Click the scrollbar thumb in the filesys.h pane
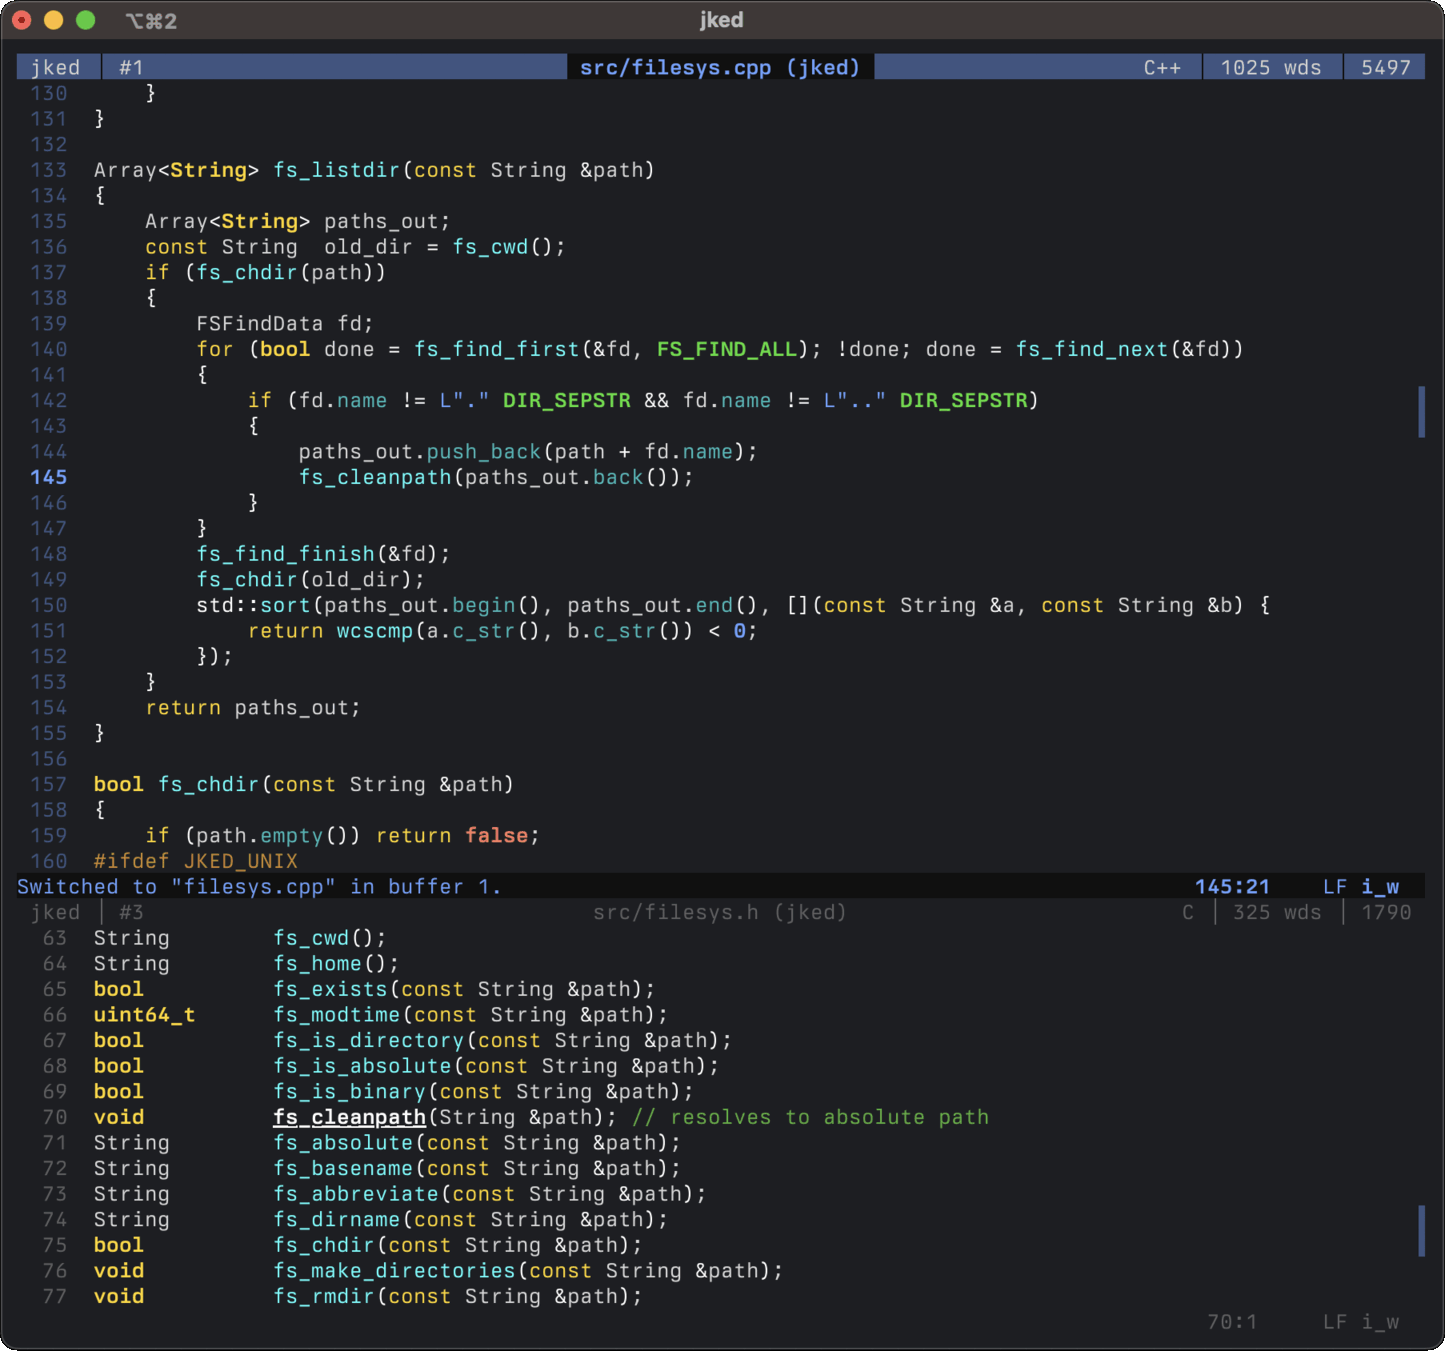 [x=1421, y=1231]
